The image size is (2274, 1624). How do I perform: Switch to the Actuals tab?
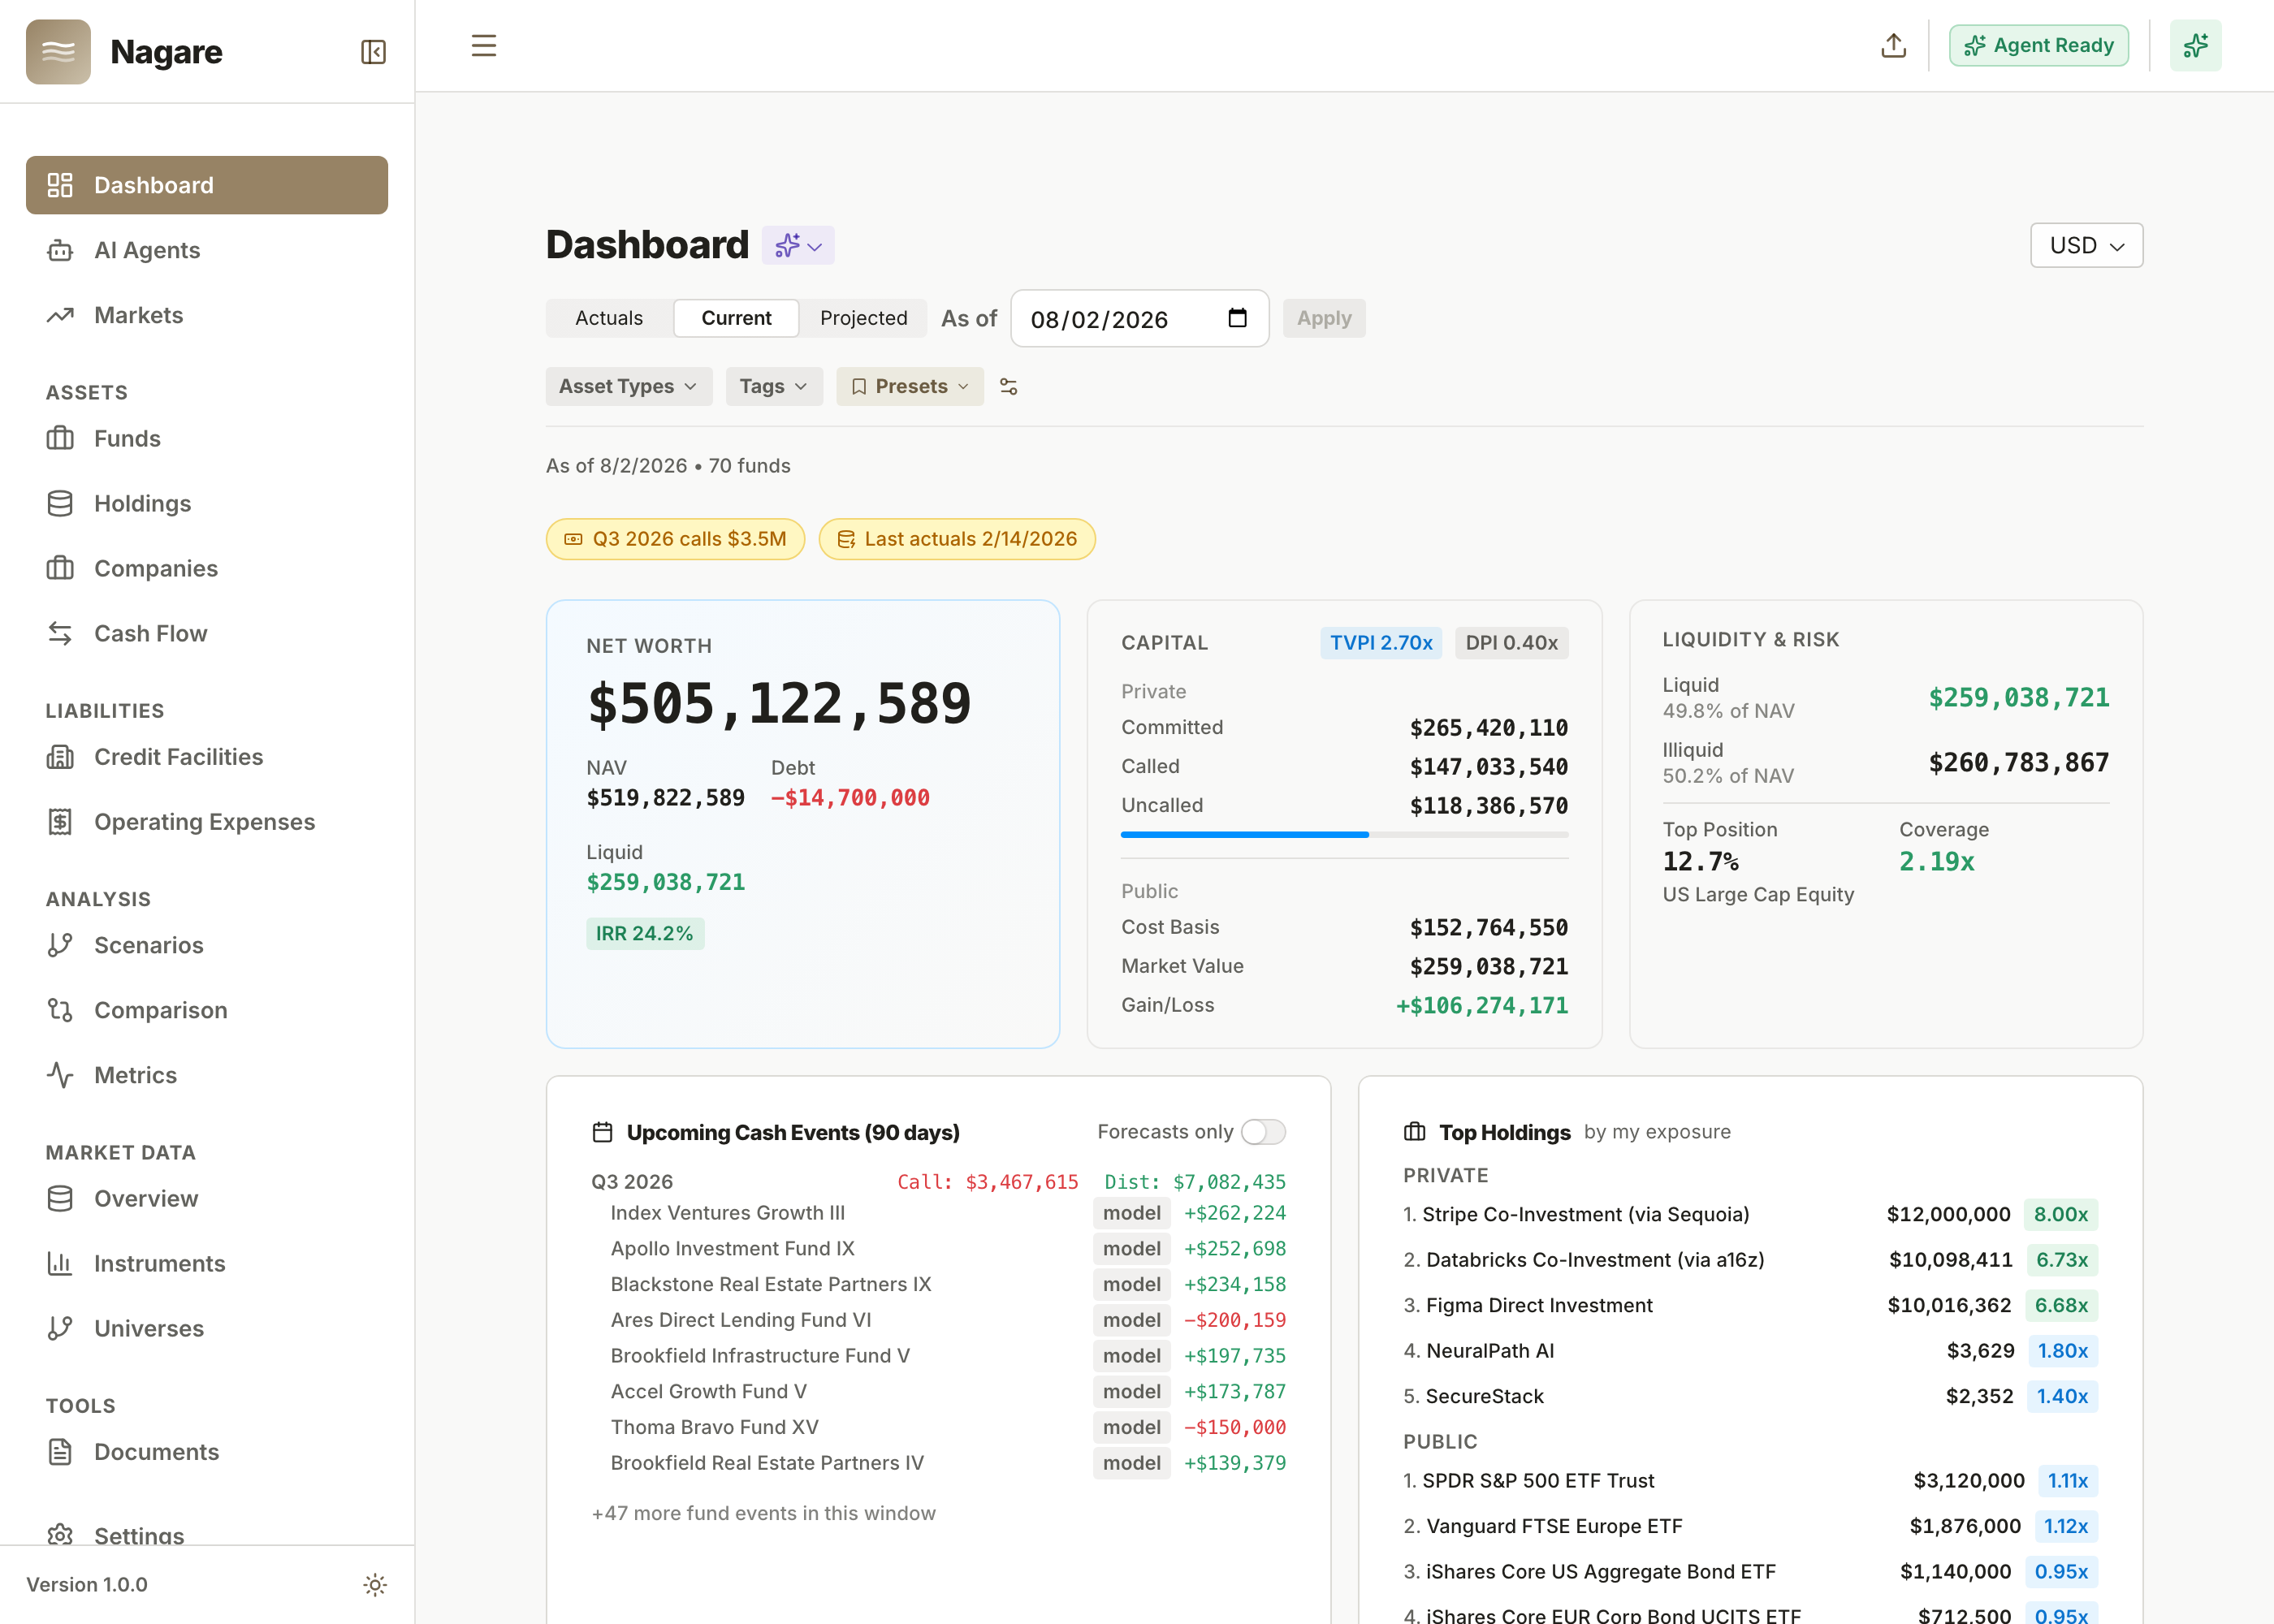tap(609, 318)
